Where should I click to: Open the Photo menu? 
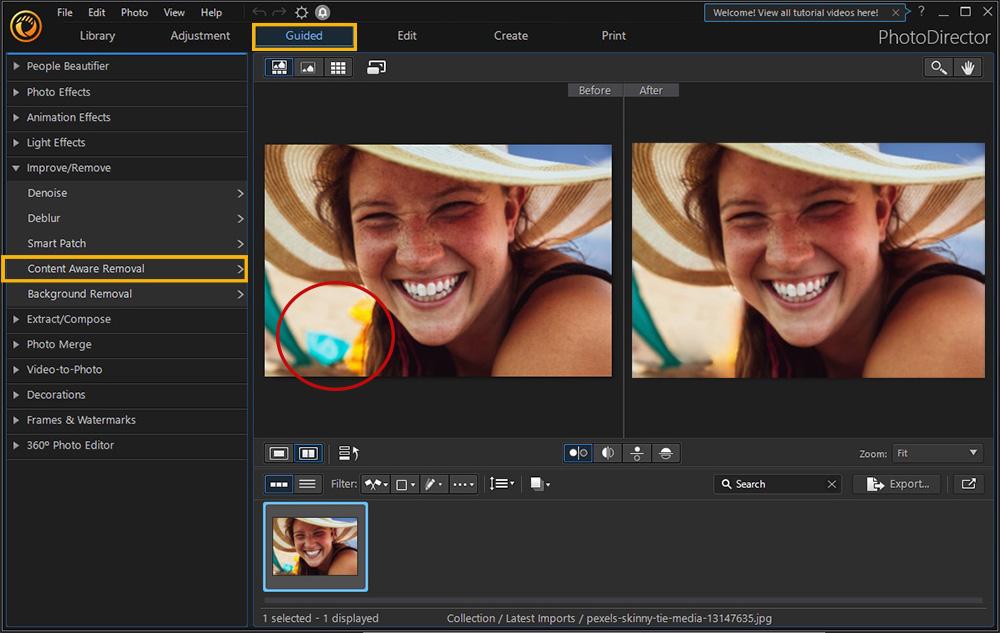133,12
